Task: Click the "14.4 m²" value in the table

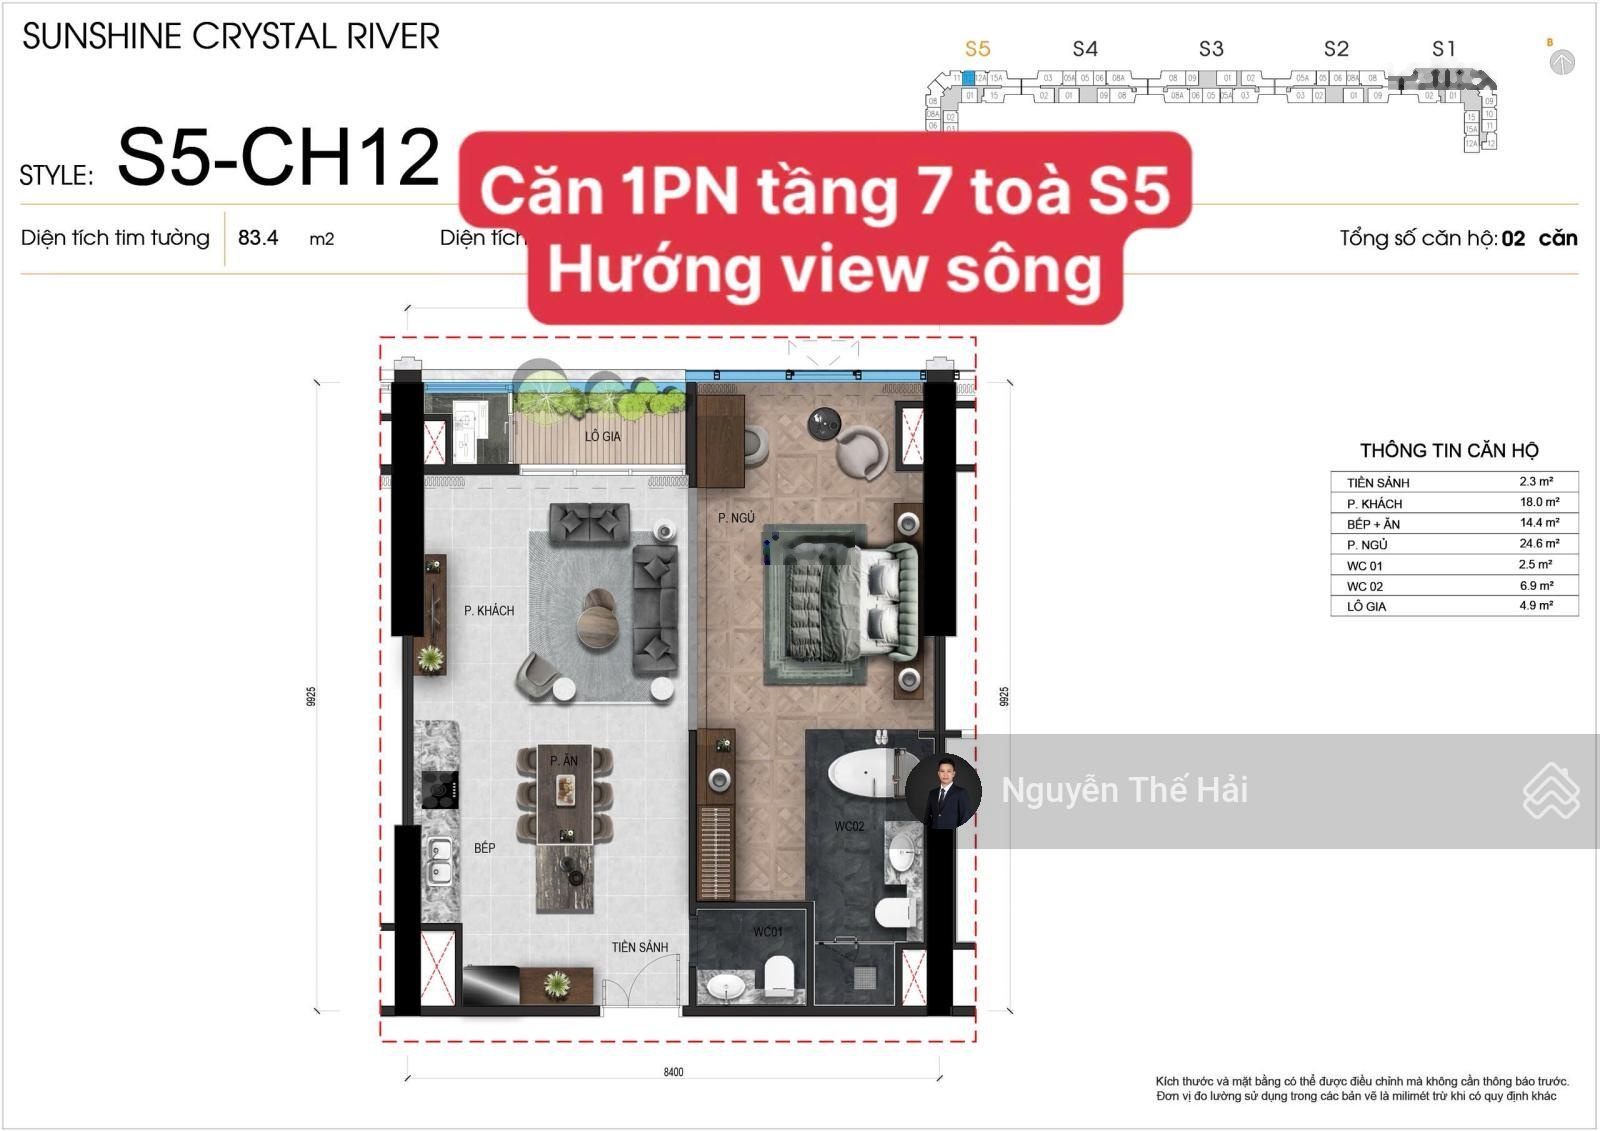Action: 1539,522
